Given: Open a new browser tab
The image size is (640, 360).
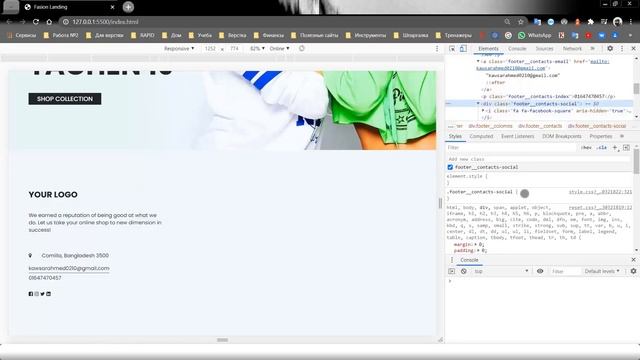Looking at the screenshot, I should click(128, 7).
